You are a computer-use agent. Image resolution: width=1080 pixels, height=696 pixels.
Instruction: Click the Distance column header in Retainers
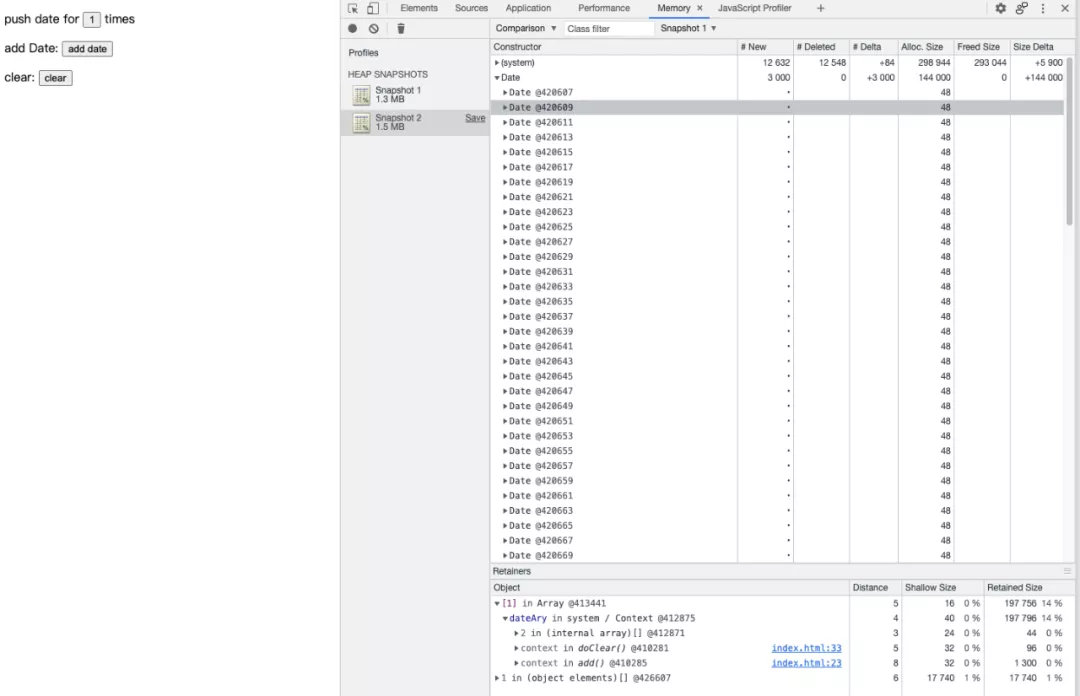(875, 588)
